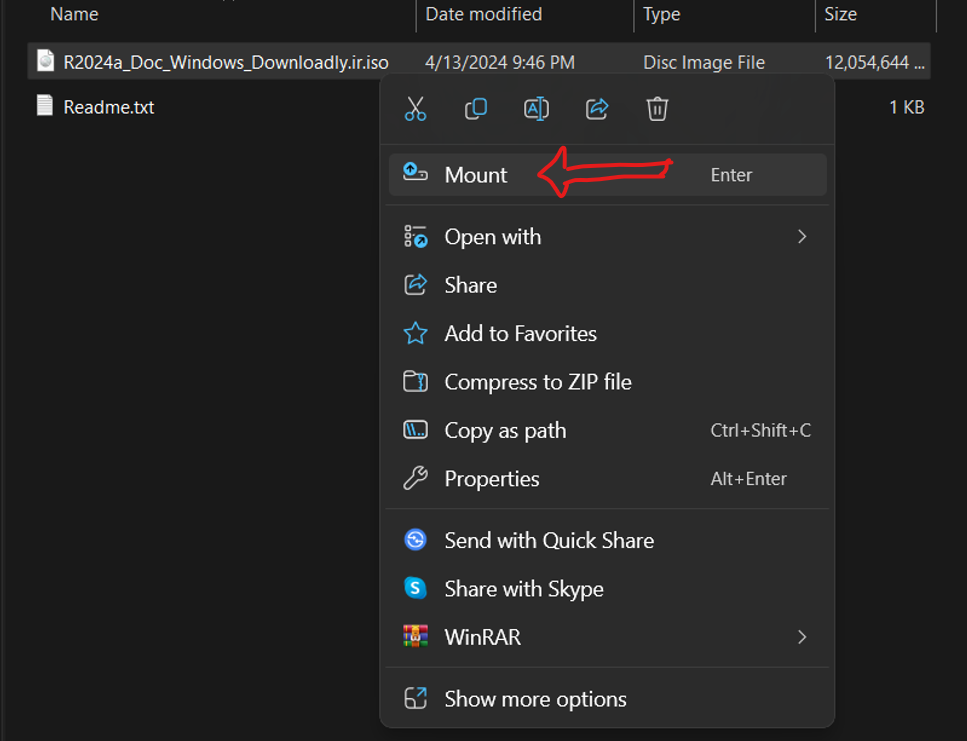Click the Rename icon
Viewport: 967px width, 741px height.
536,109
